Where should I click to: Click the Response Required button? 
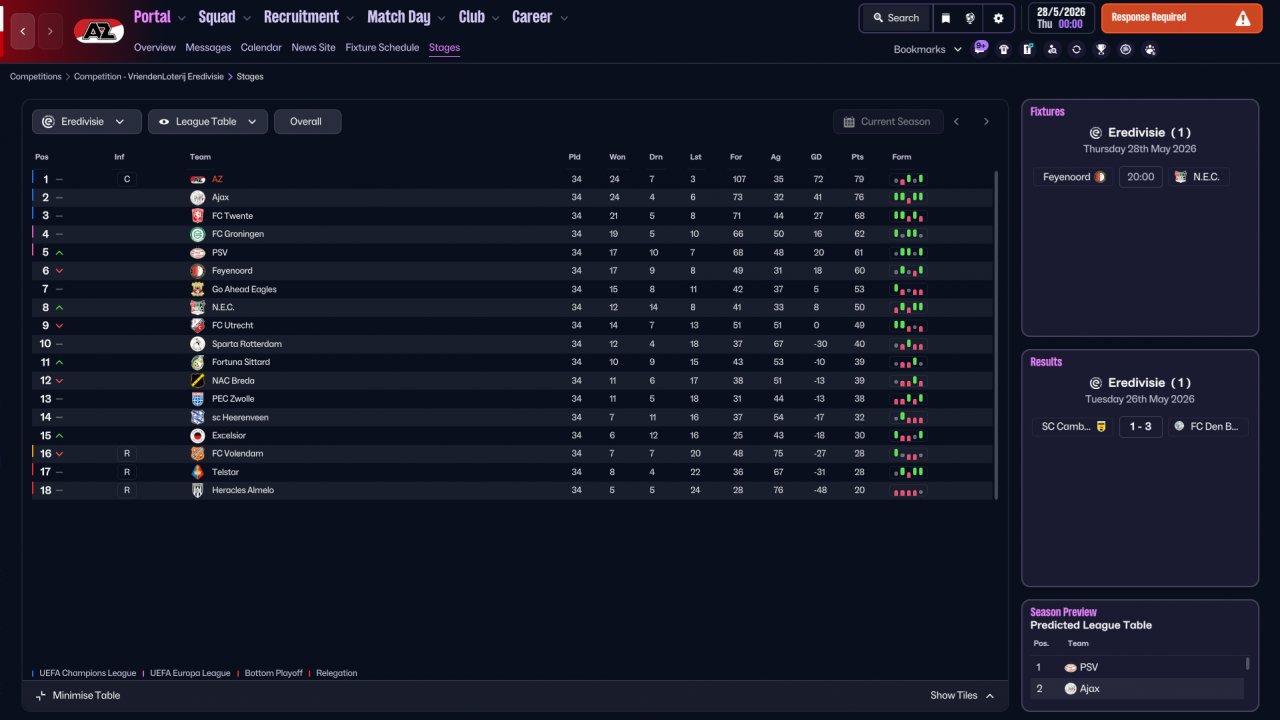(1181, 18)
